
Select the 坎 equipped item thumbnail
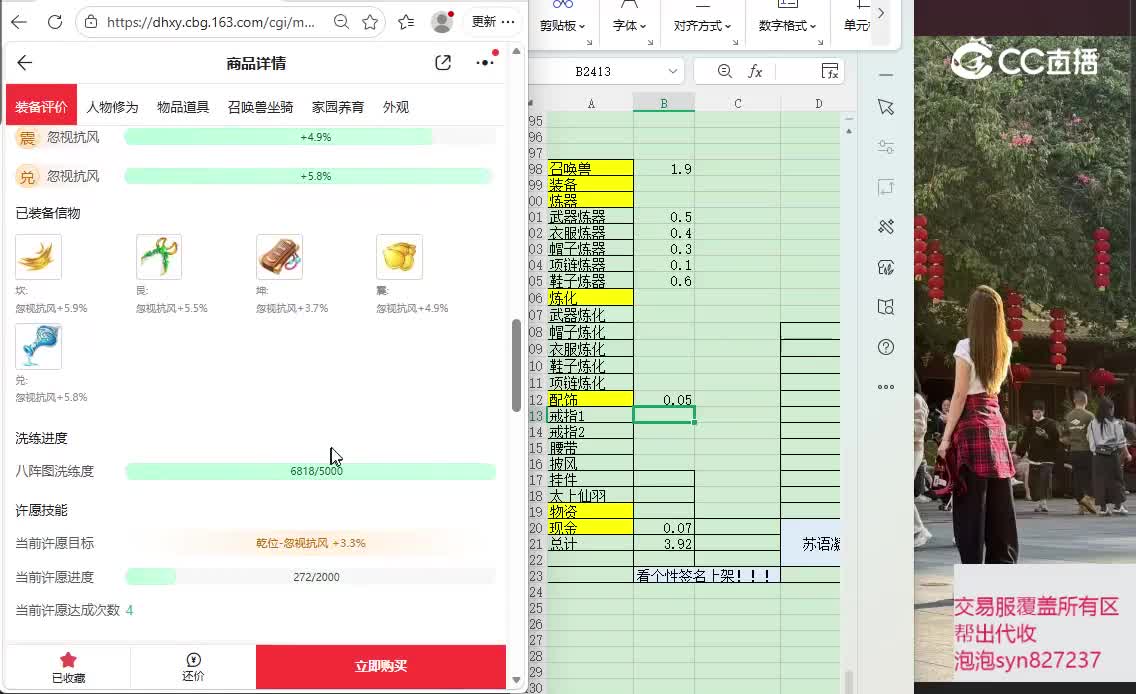tap(38, 257)
